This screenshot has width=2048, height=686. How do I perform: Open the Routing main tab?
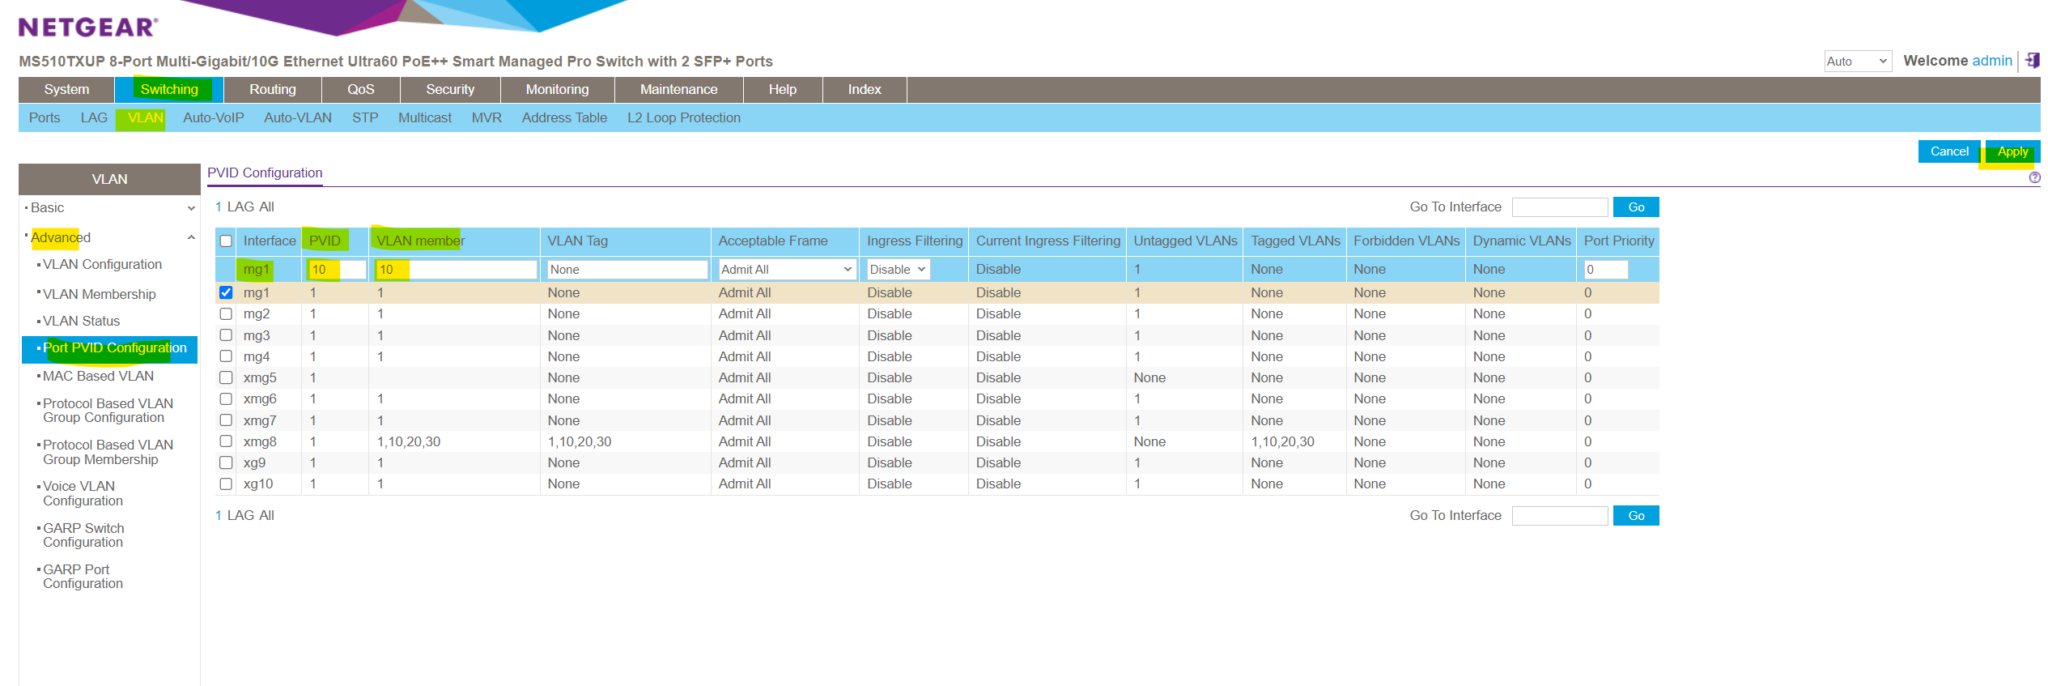pos(272,89)
